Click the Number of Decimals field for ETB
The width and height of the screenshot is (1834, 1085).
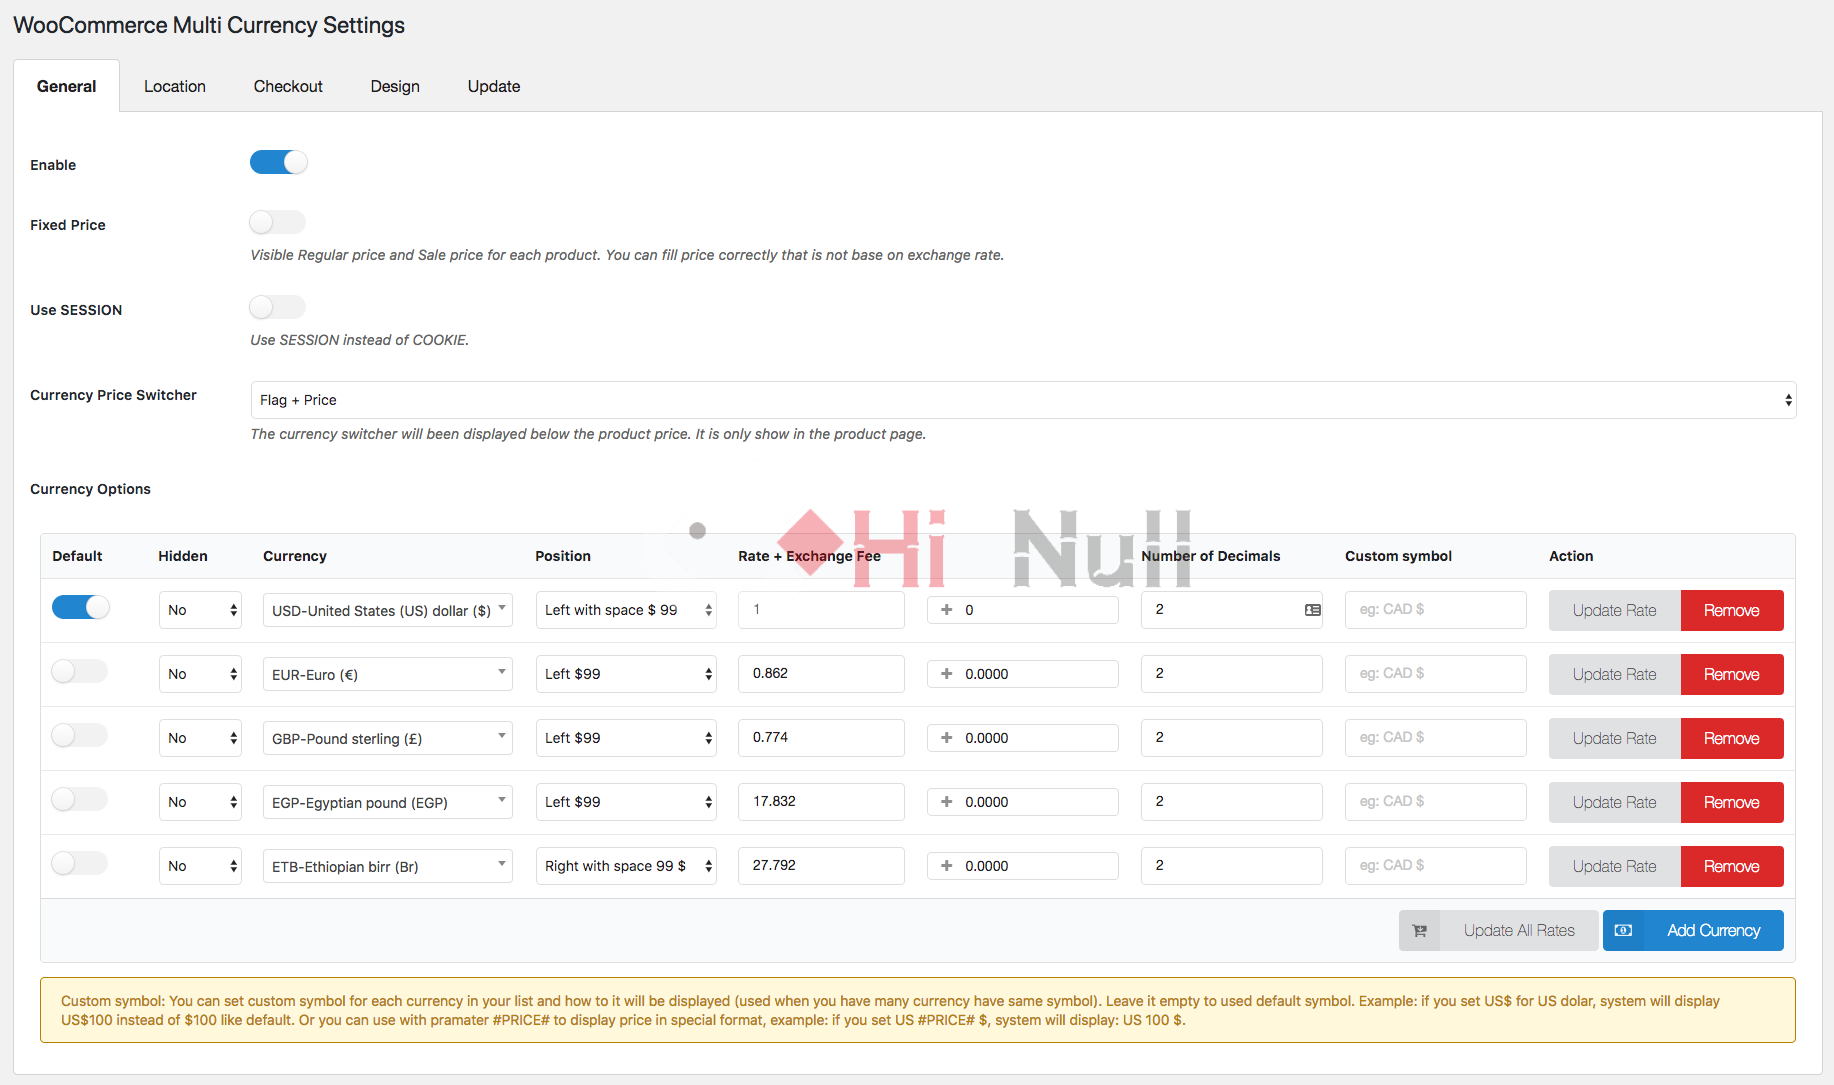click(1231, 866)
